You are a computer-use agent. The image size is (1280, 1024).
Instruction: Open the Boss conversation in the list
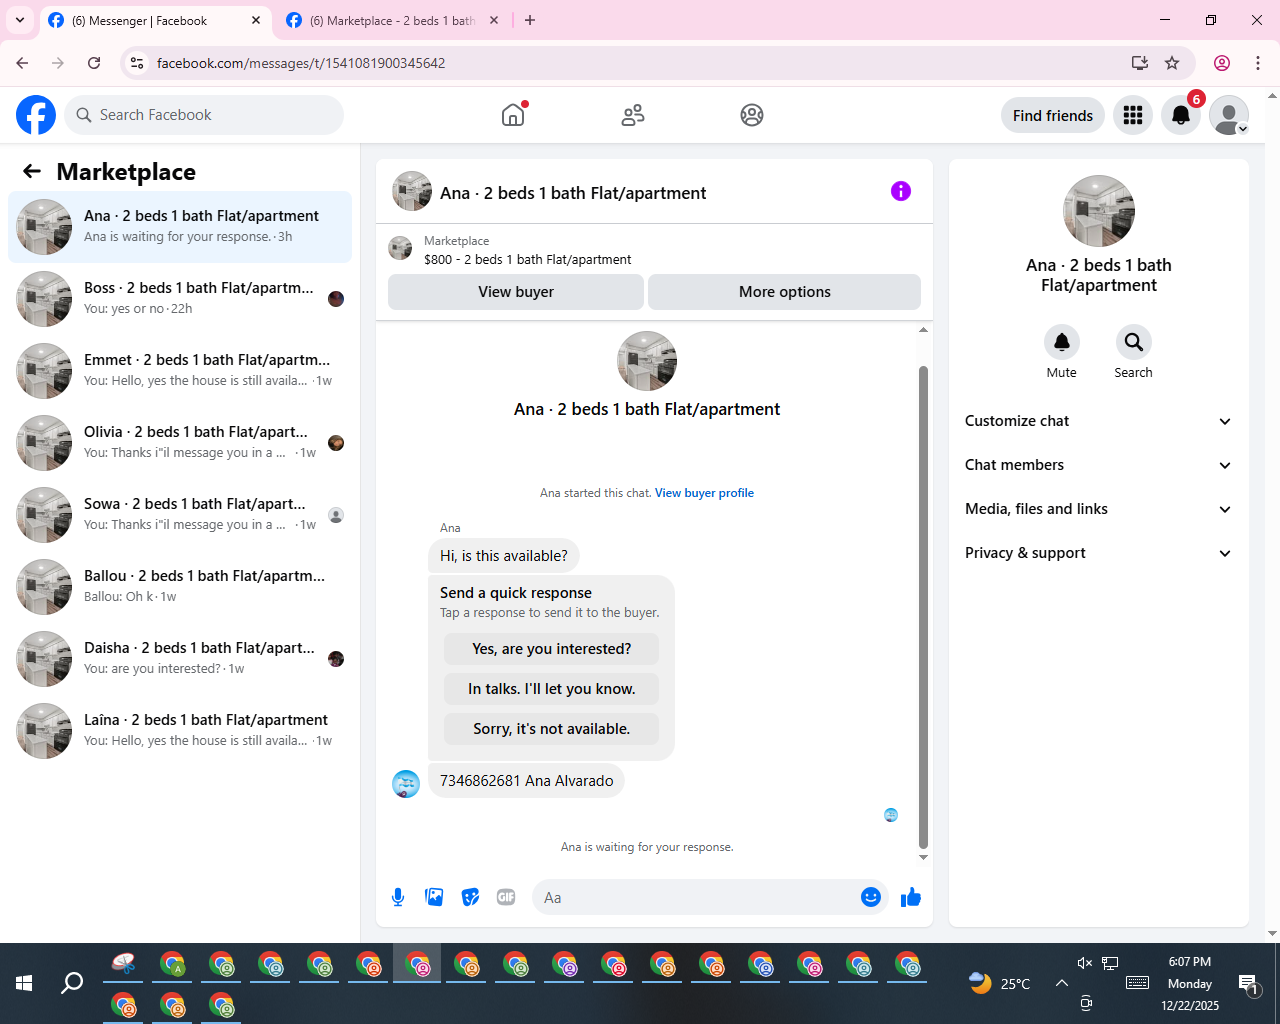[x=180, y=299]
